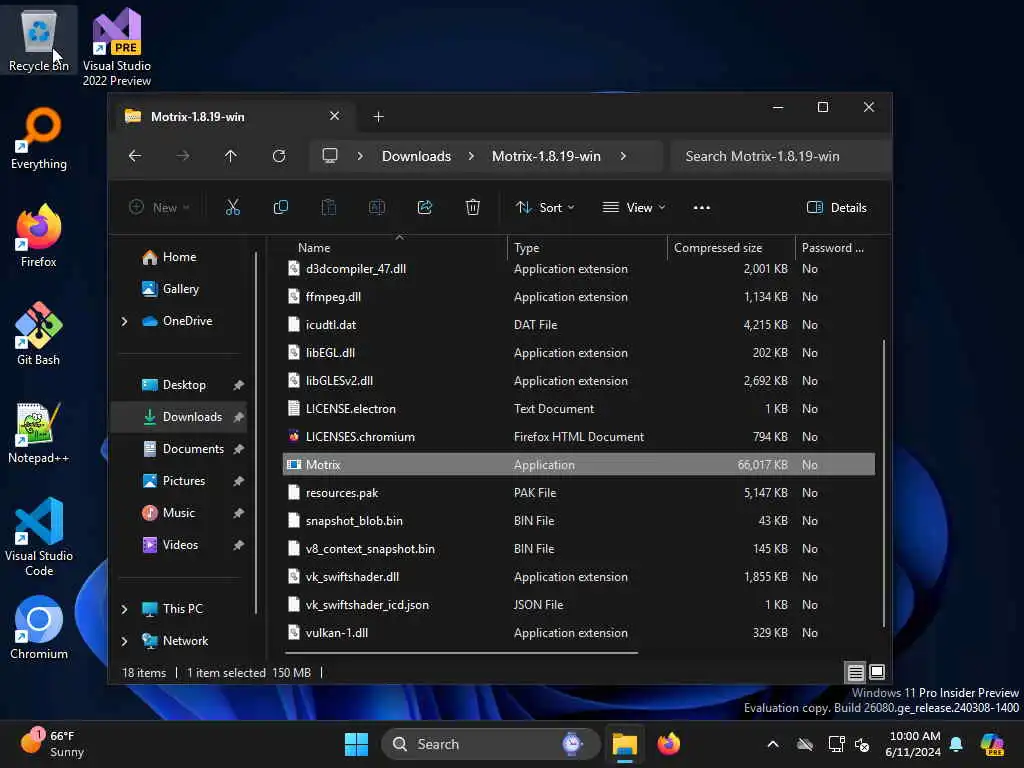Open Music in the navigation pane
The width and height of the screenshot is (1024, 768).
click(x=180, y=513)
